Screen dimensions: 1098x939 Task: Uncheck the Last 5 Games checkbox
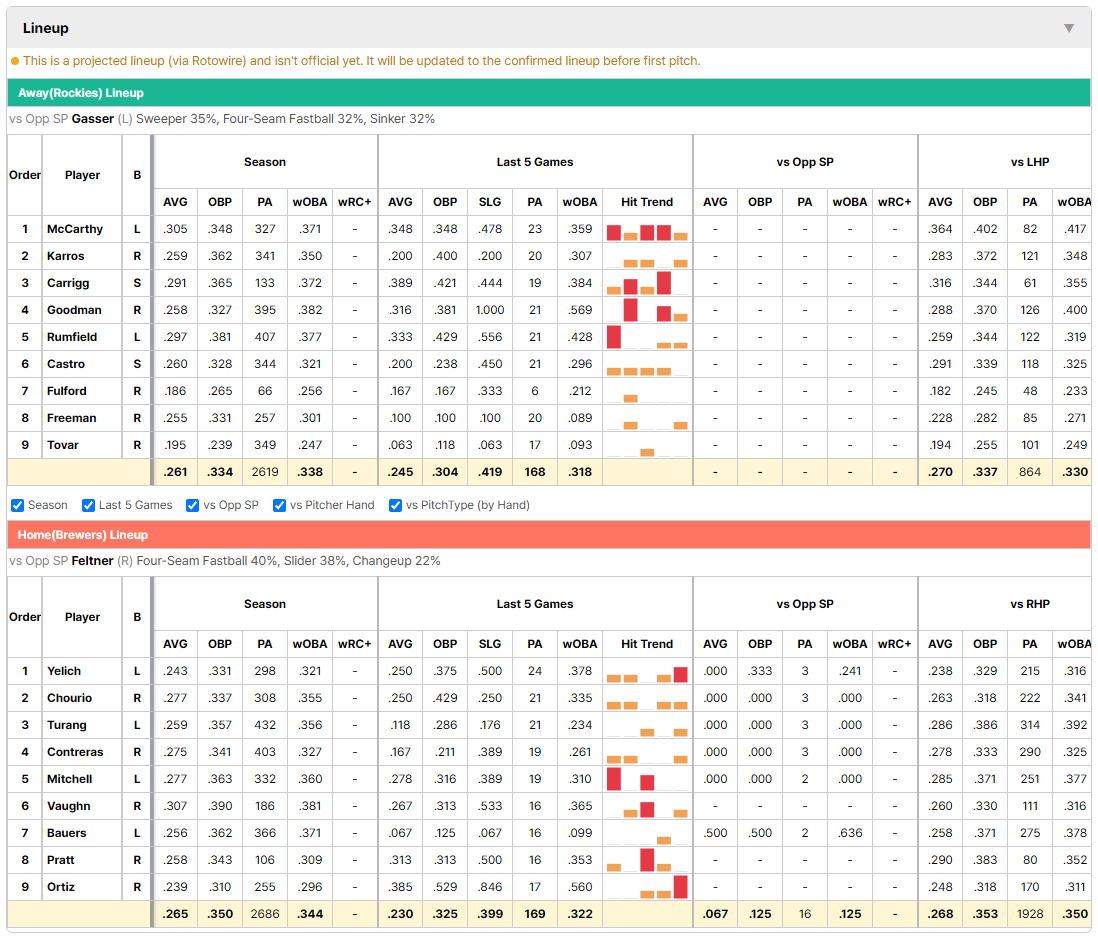pos(88,506)
